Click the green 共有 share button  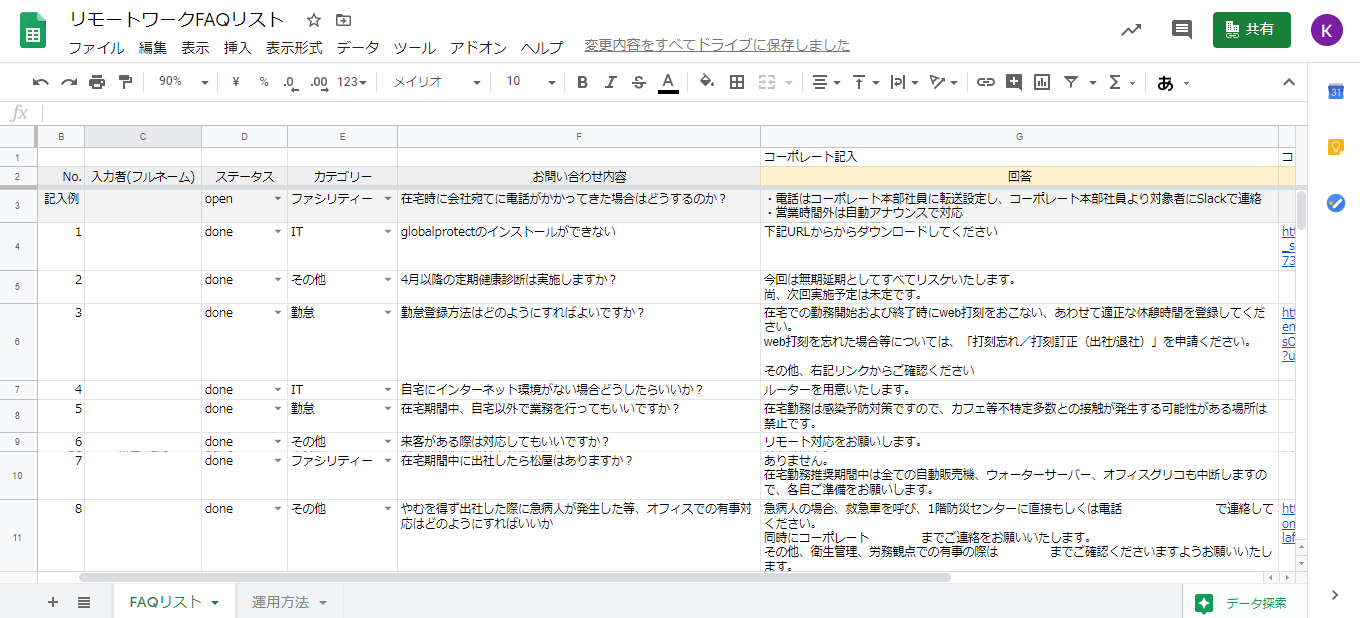click(x=1251, y=30)
